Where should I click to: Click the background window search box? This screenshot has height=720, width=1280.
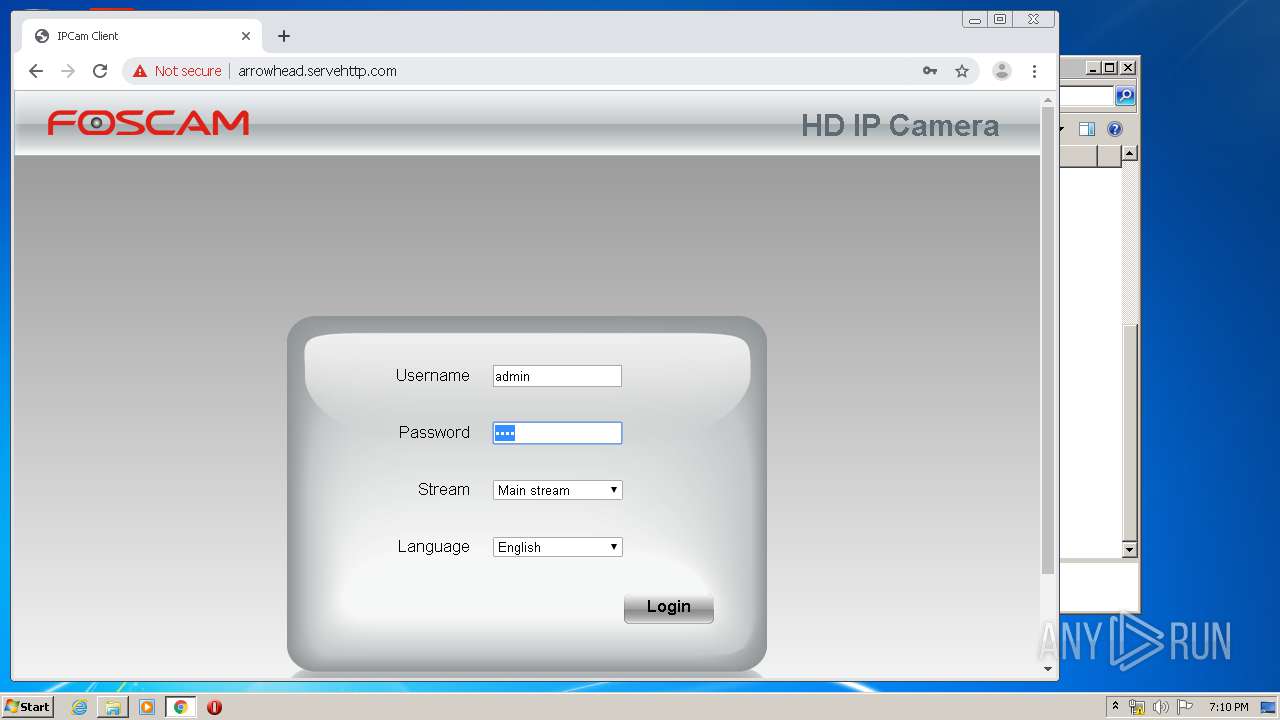click(1087, 96)
